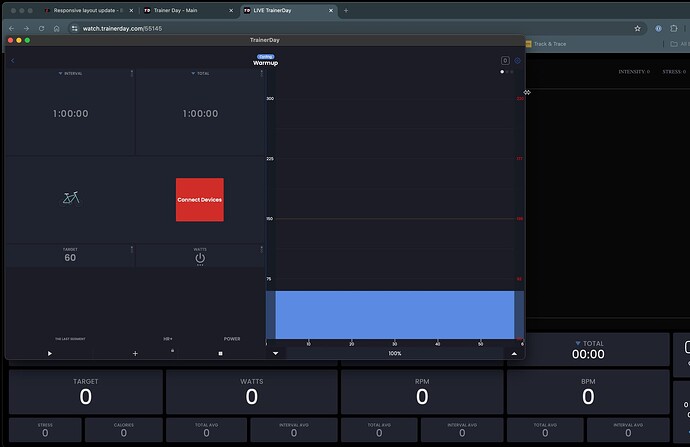
Task: Increase intensity with the up arrow
Action: 514,353
